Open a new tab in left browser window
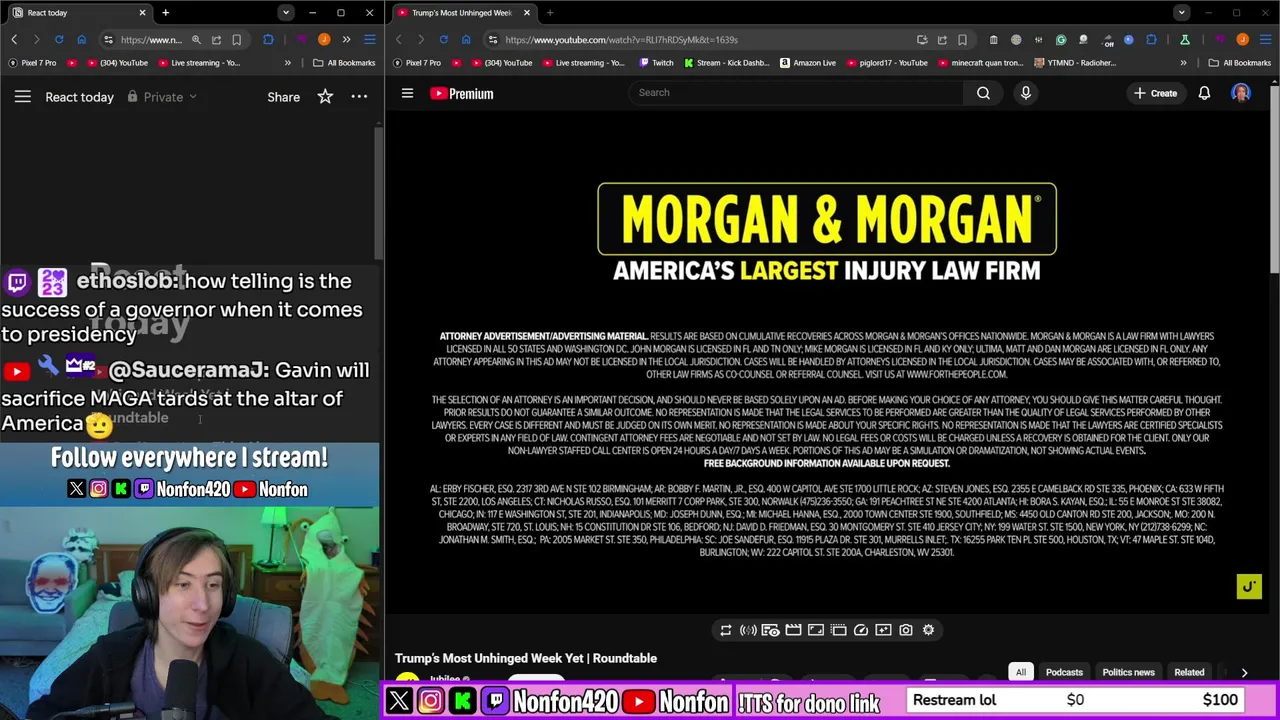The width and height of the screenshot is (1280, 720). (165, 12)
